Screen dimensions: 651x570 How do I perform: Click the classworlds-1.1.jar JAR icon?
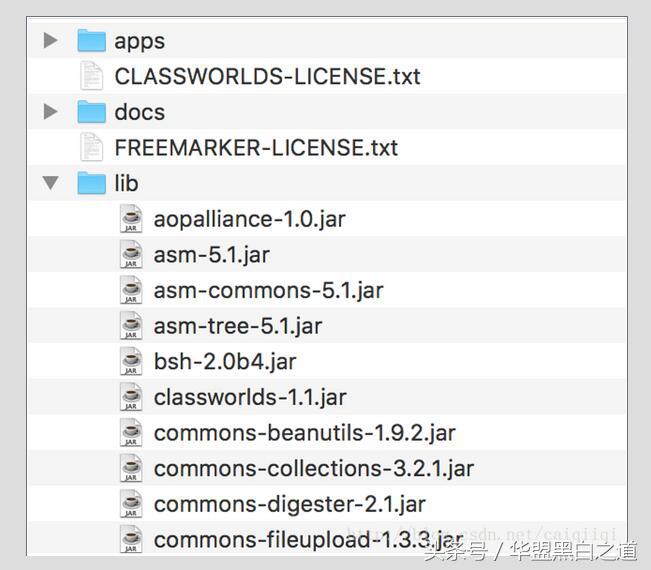click(131, 397)
